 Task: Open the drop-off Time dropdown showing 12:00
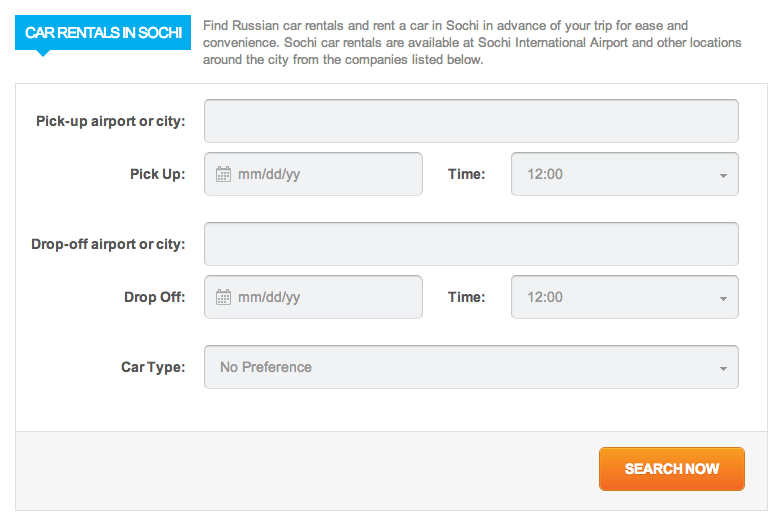coord(624,297)
